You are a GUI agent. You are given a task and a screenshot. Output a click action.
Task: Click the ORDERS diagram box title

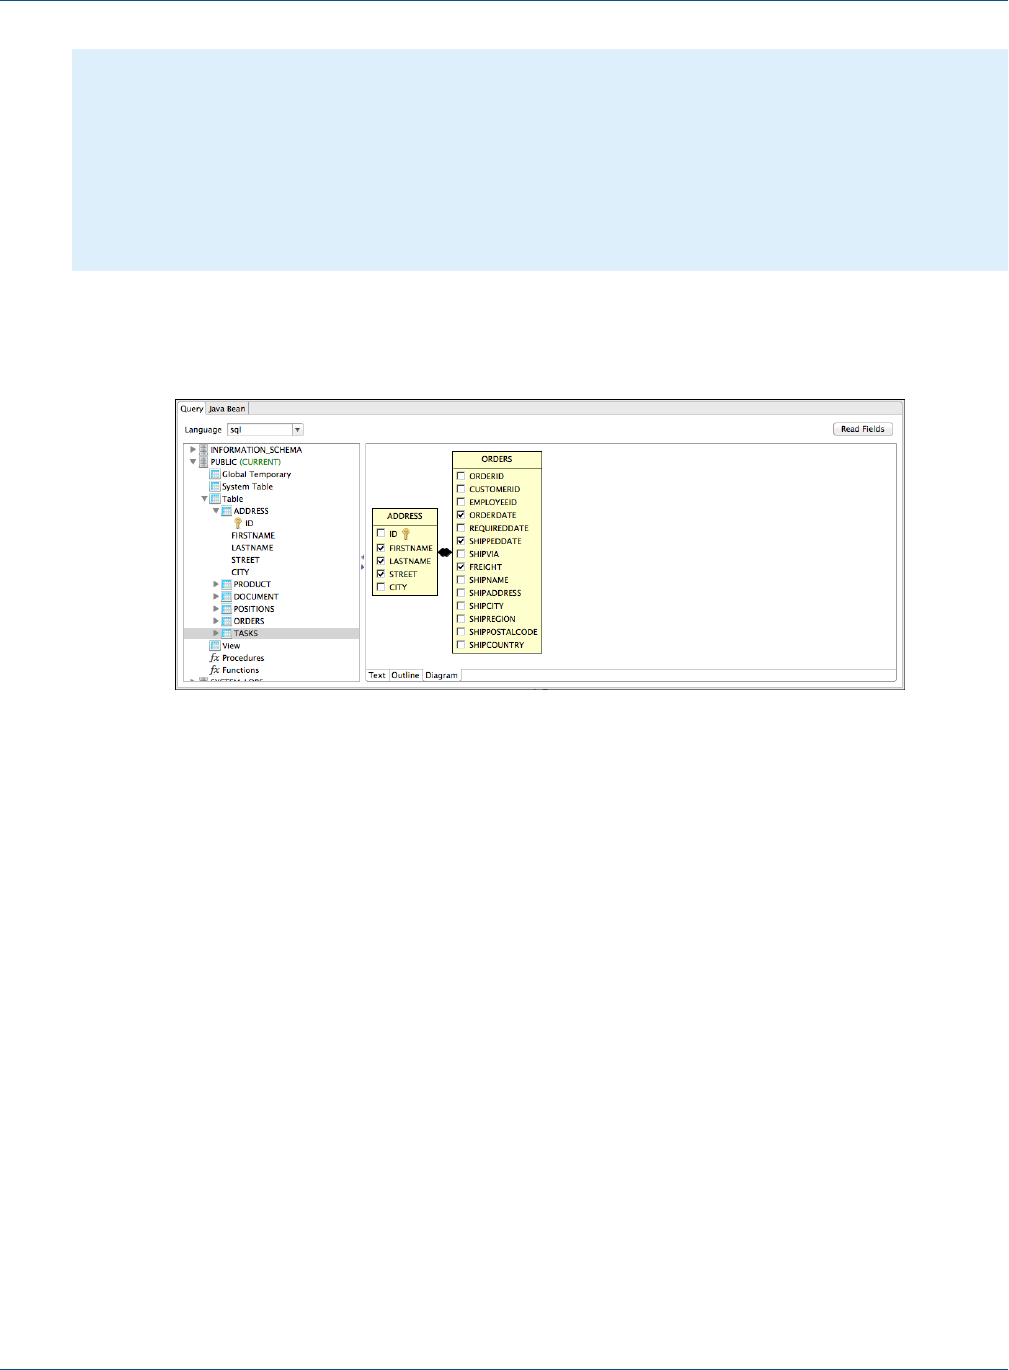point(497,459)
